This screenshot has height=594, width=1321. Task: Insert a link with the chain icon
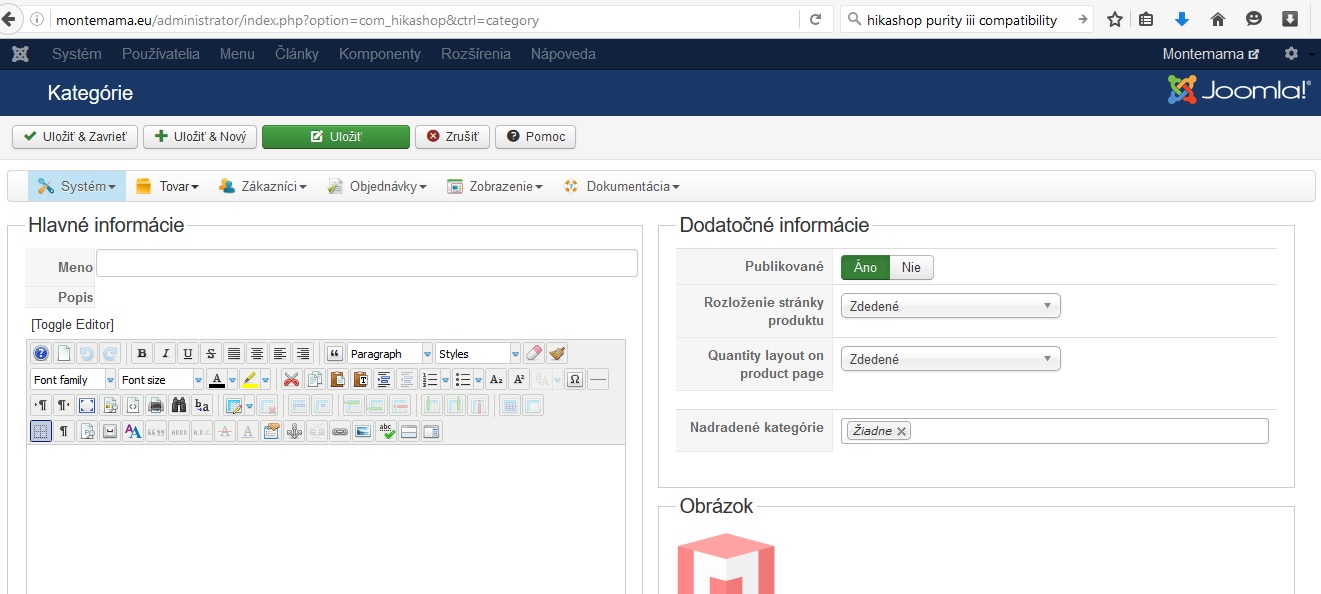tap(340, 432)
